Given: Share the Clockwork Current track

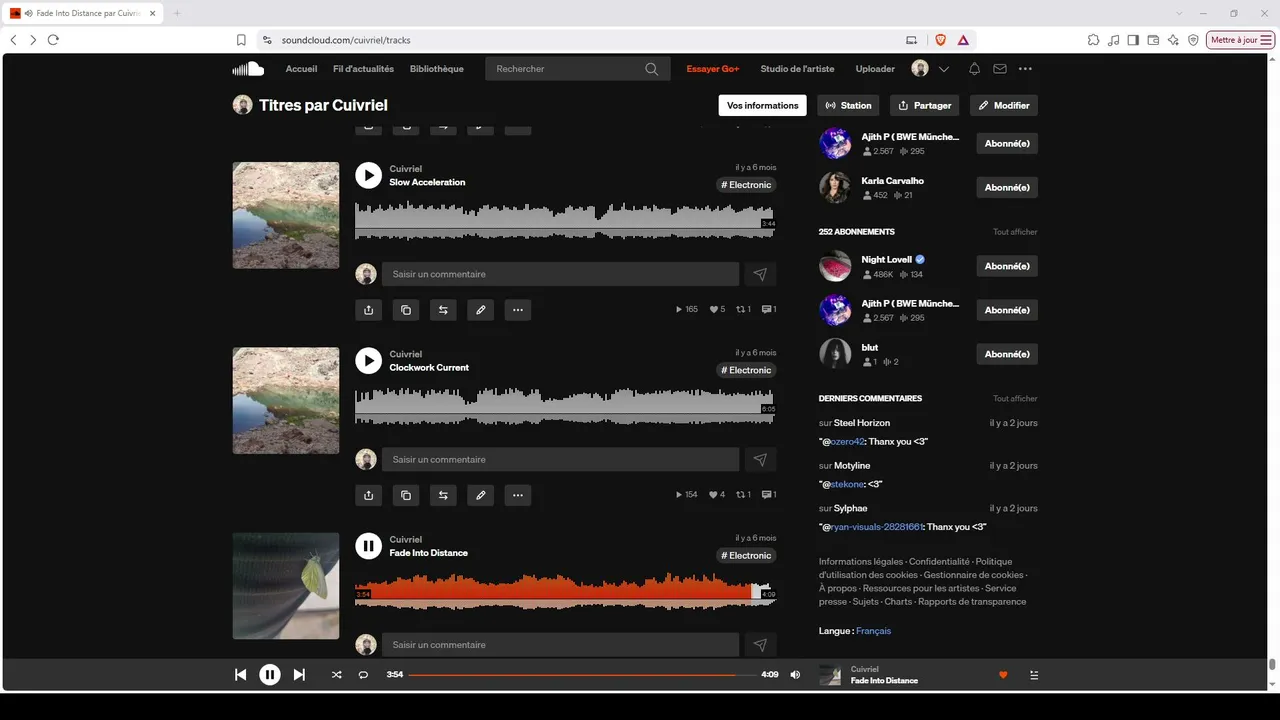Looking at the screenshot, I should [x=368, y=495].
